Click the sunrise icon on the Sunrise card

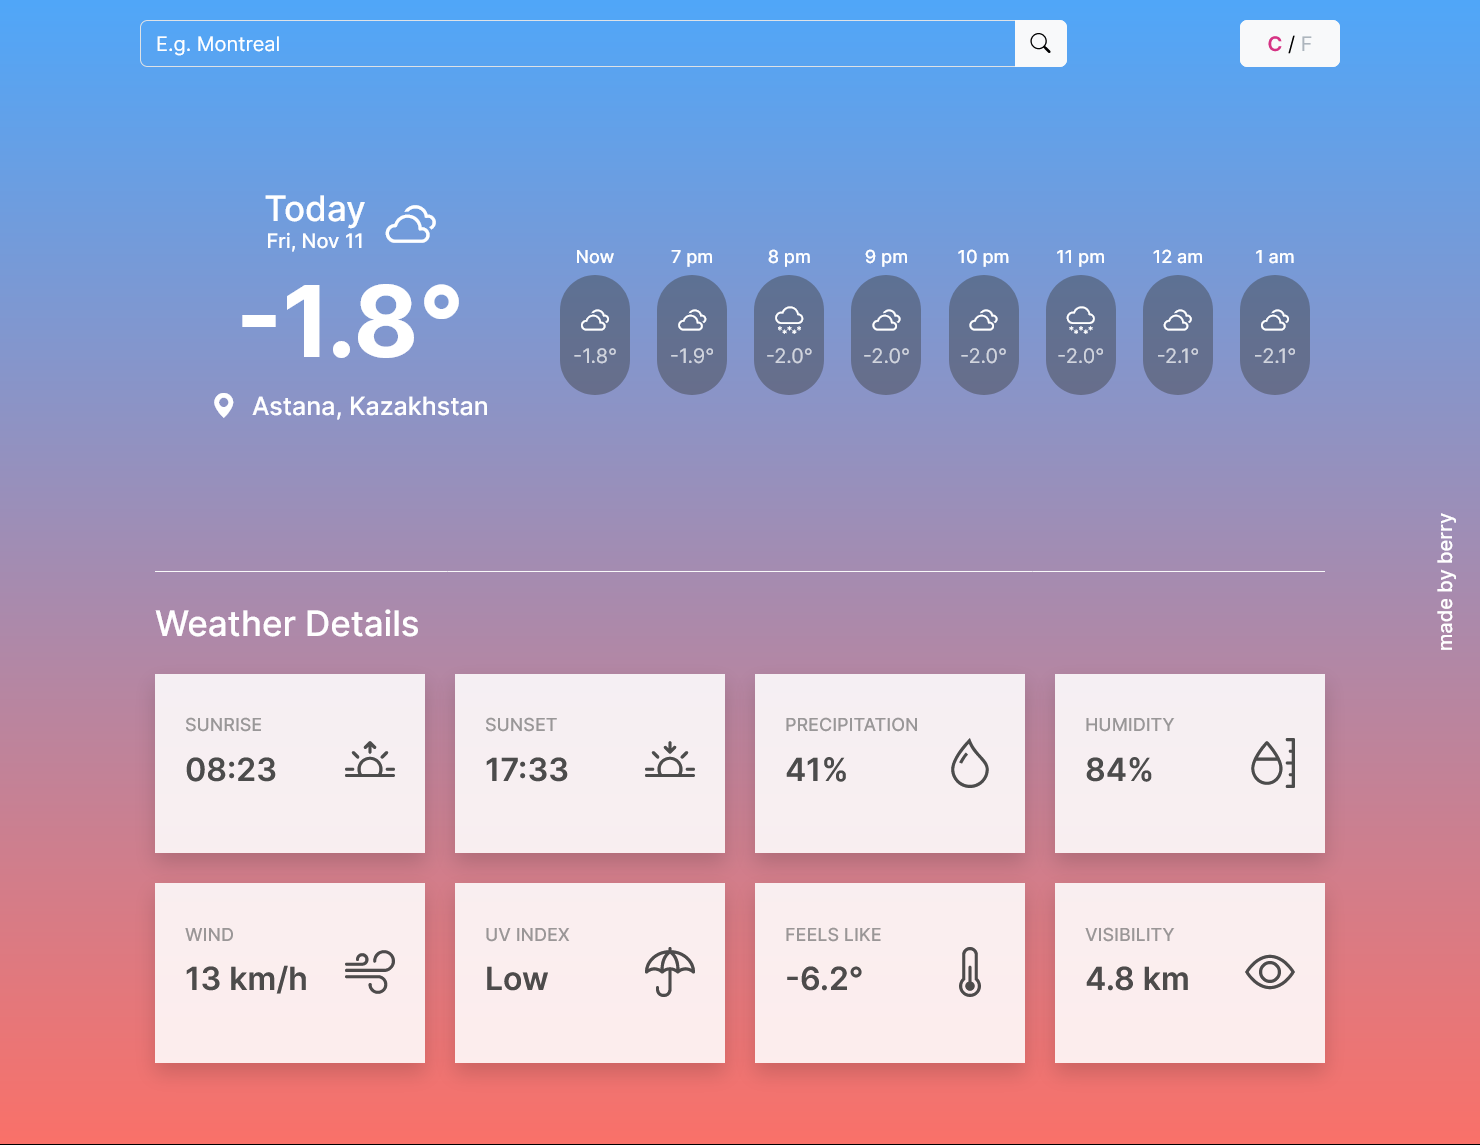click(x=370, y=762)
